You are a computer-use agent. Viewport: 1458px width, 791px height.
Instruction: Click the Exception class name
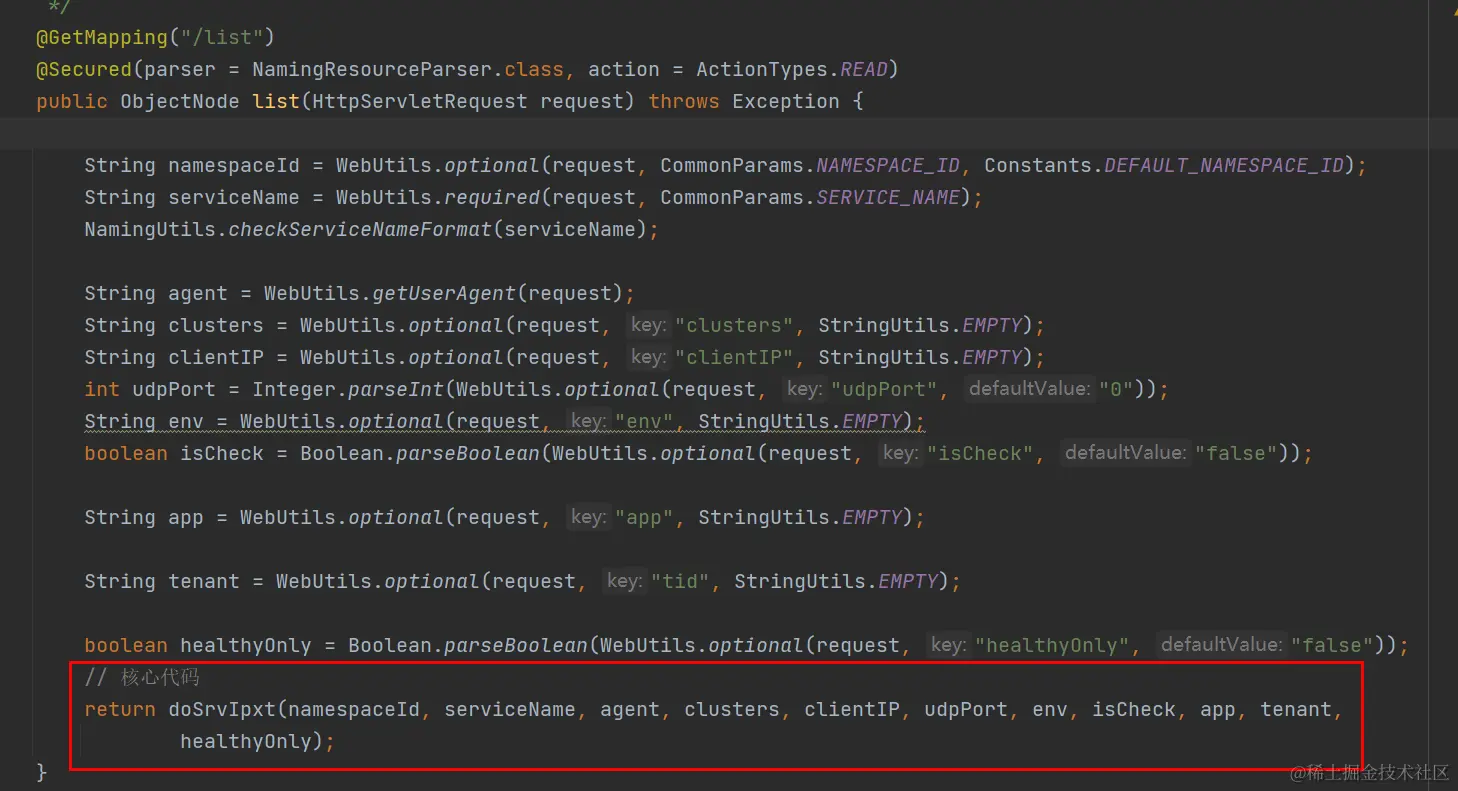click(786, 101)
